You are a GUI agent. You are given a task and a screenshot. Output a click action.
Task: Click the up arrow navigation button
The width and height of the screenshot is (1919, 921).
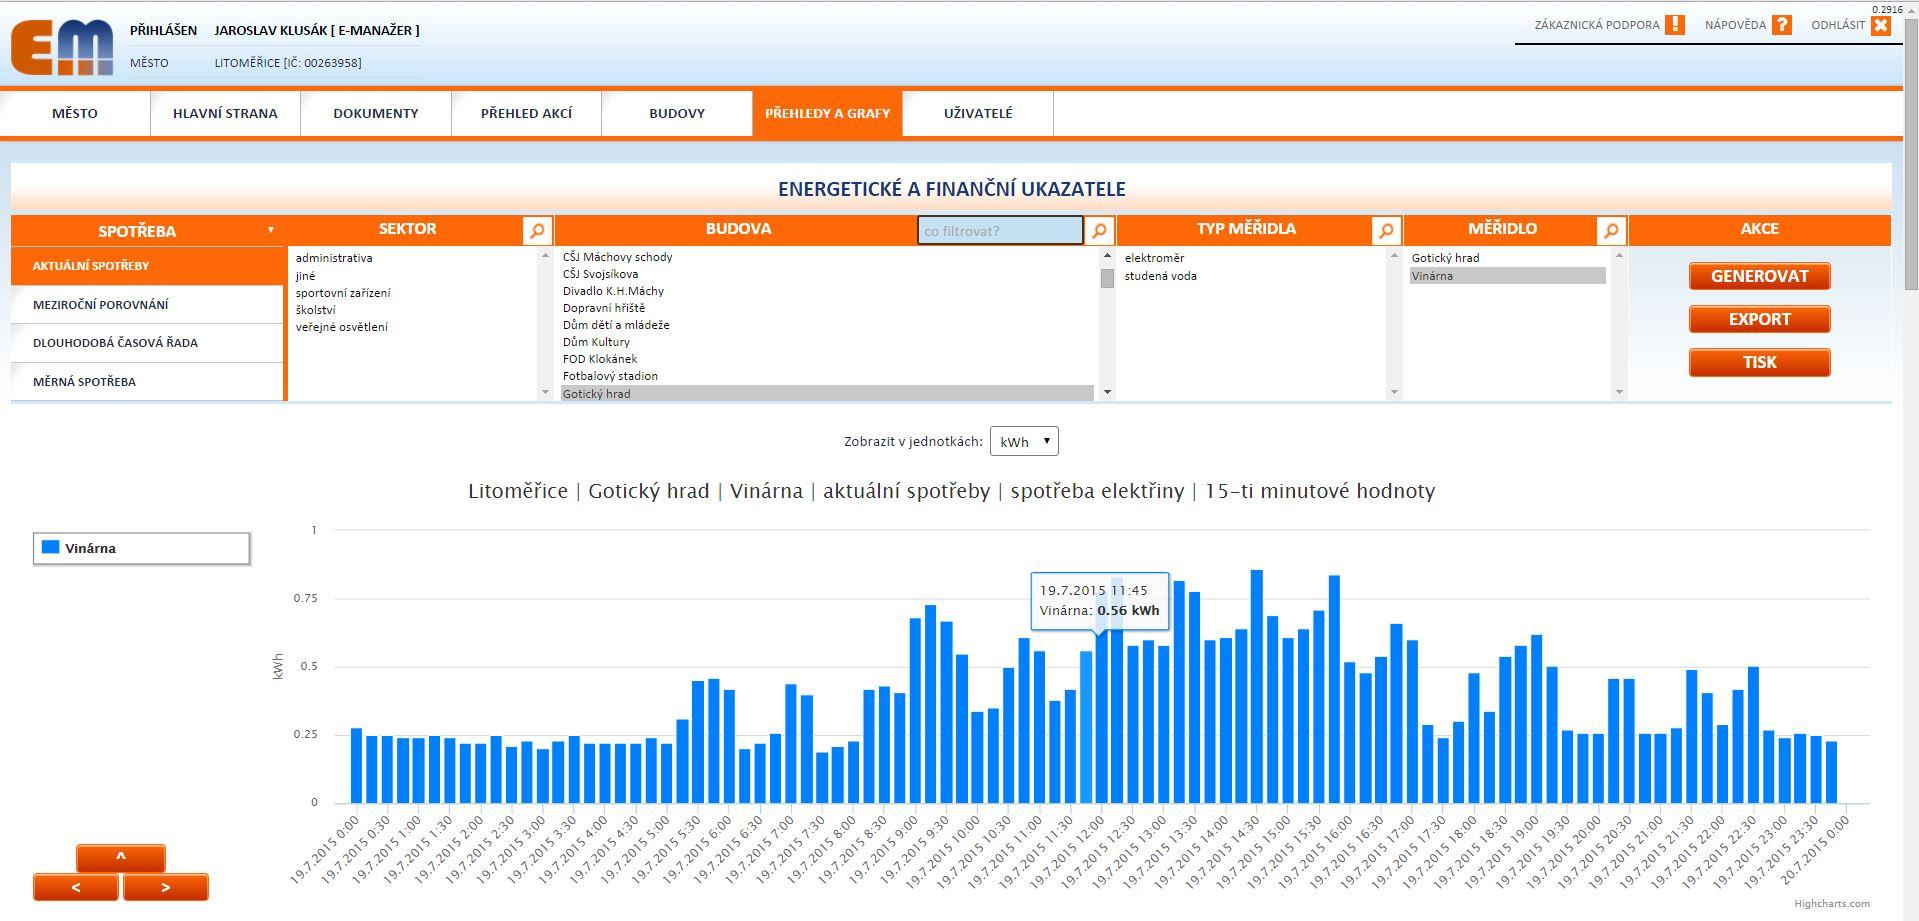tap(121, 857)
